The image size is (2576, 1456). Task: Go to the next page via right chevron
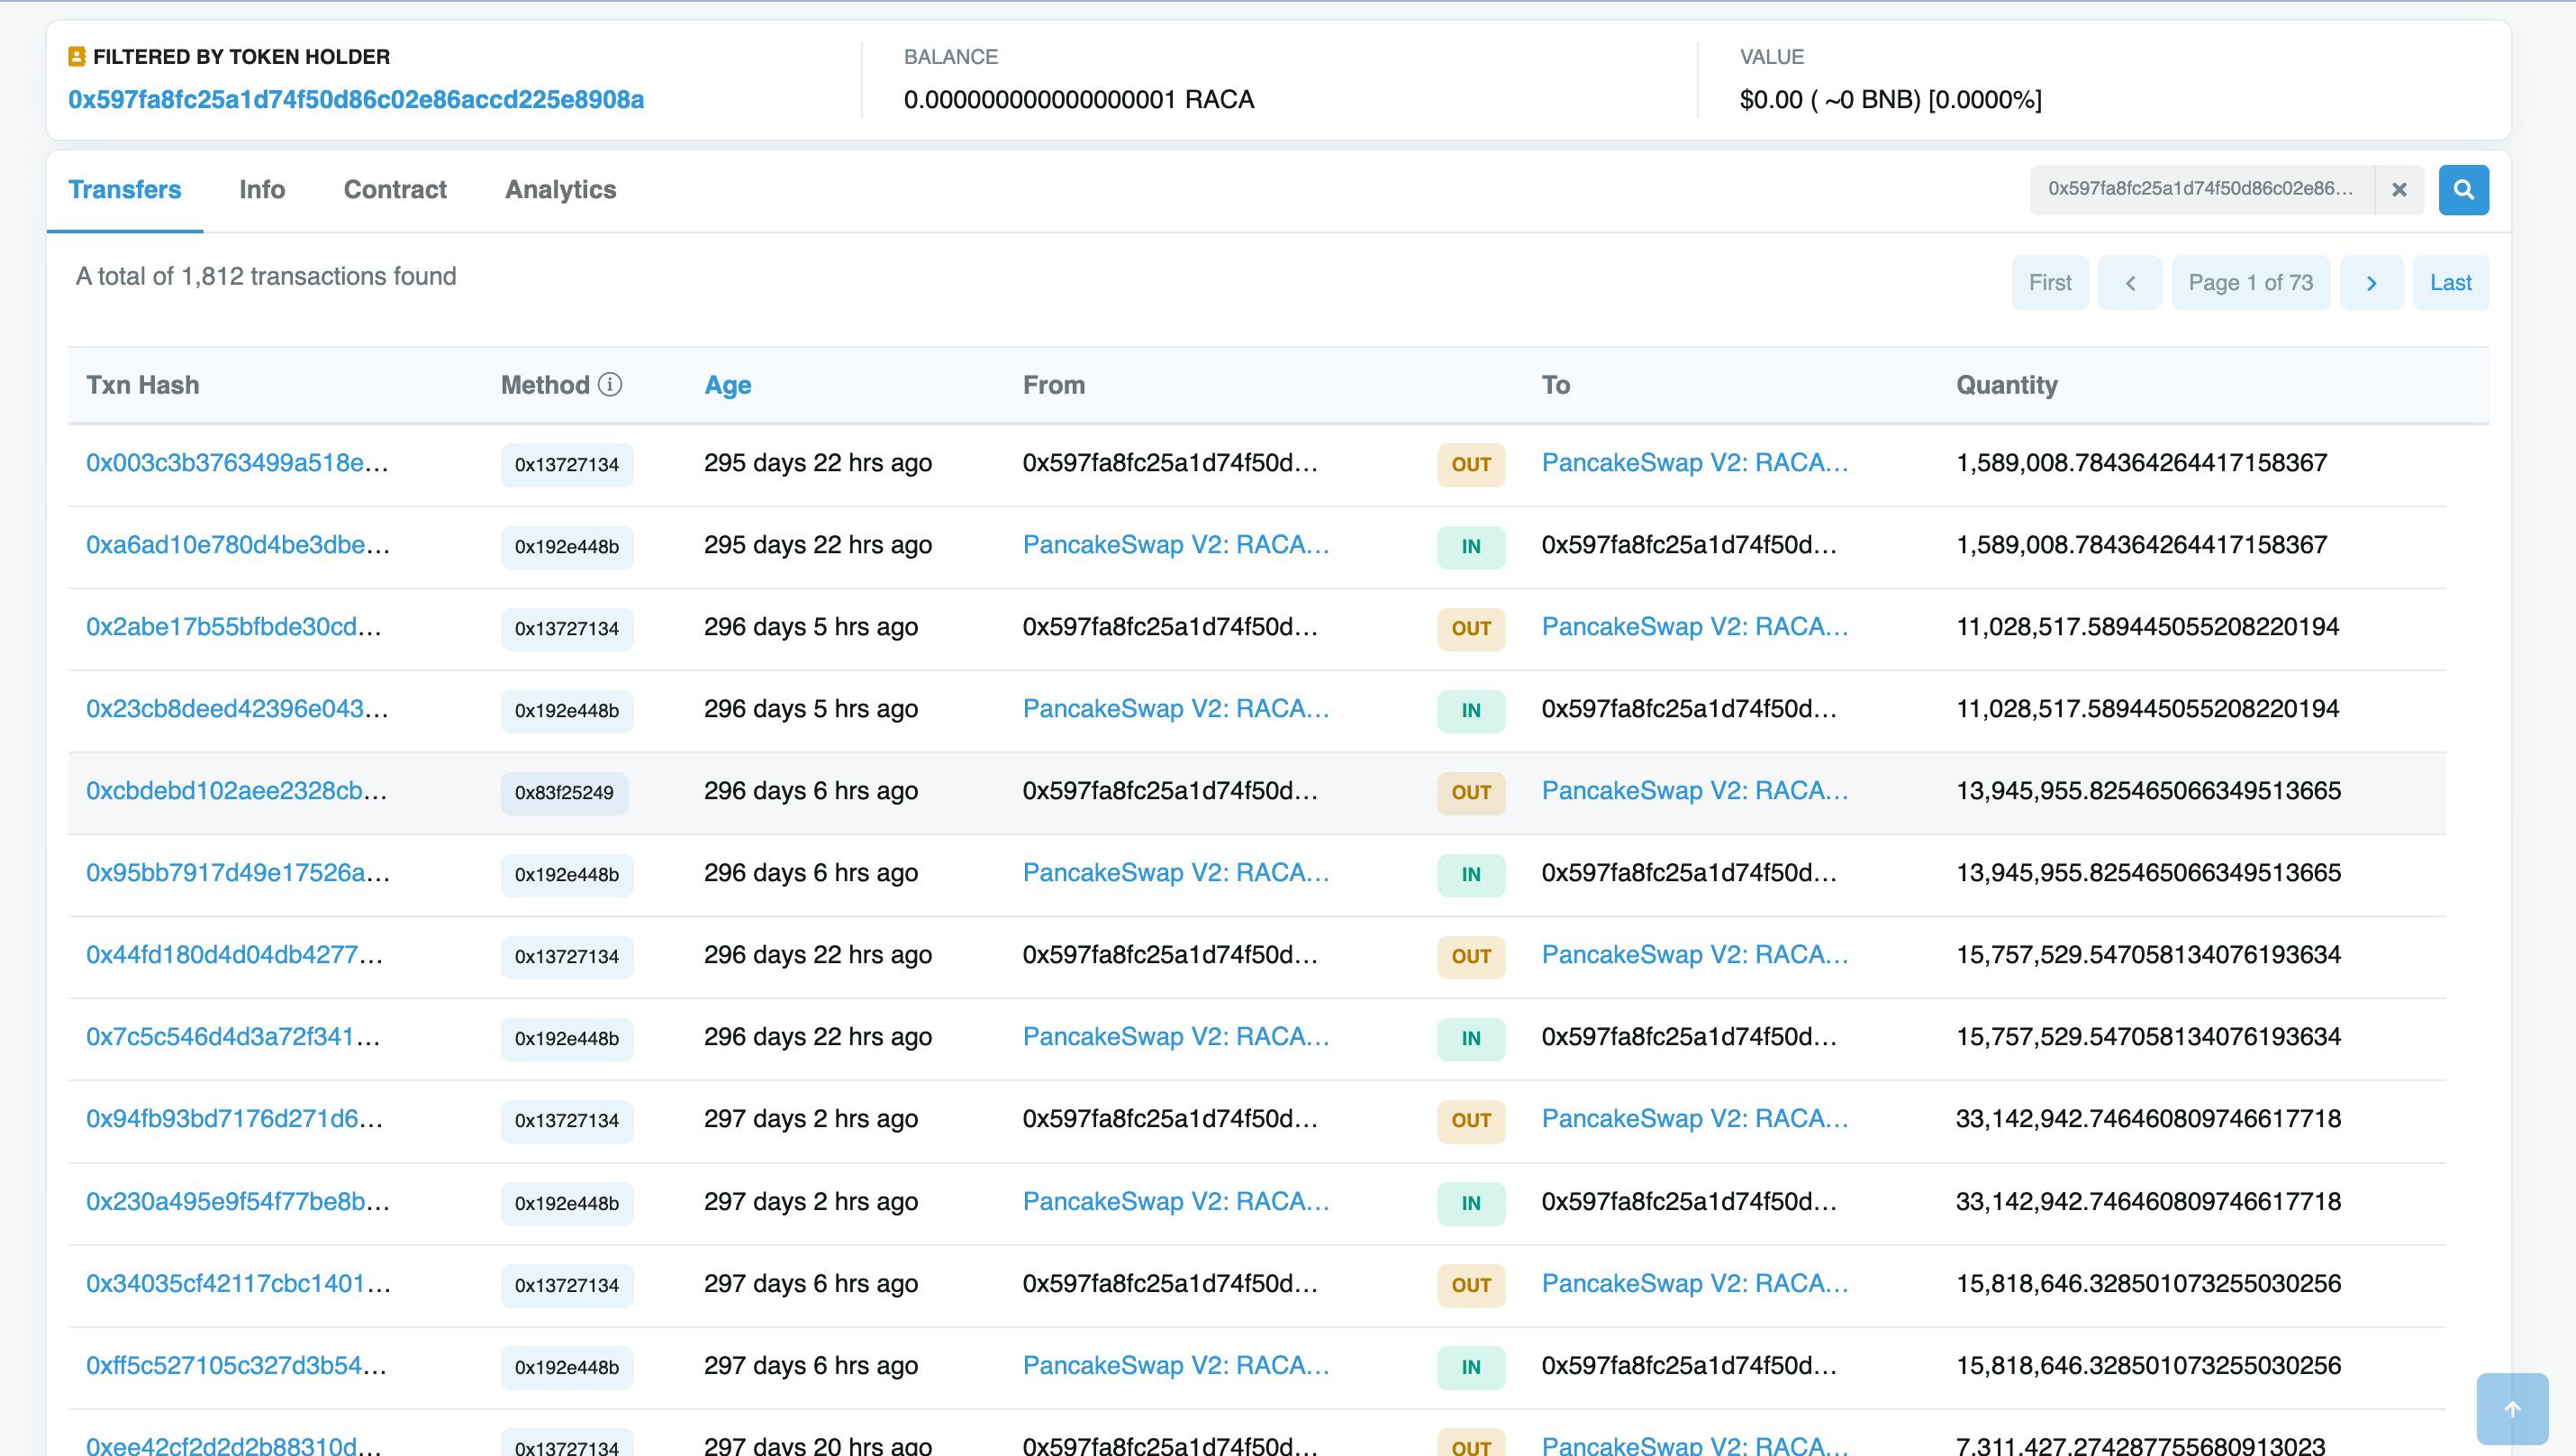click(x=2372, y=282)
